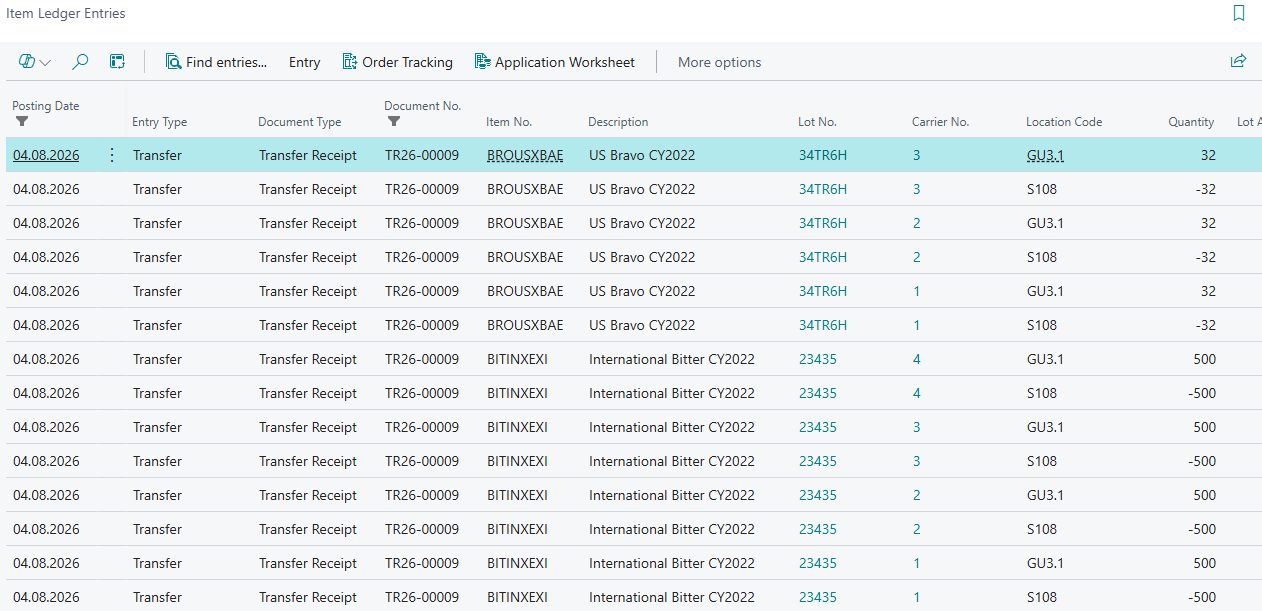The width and height of the screenshot is (1262, 611).
Task: Open lot 34TR6H in the selected row
Action: click(x=823, y=155)
